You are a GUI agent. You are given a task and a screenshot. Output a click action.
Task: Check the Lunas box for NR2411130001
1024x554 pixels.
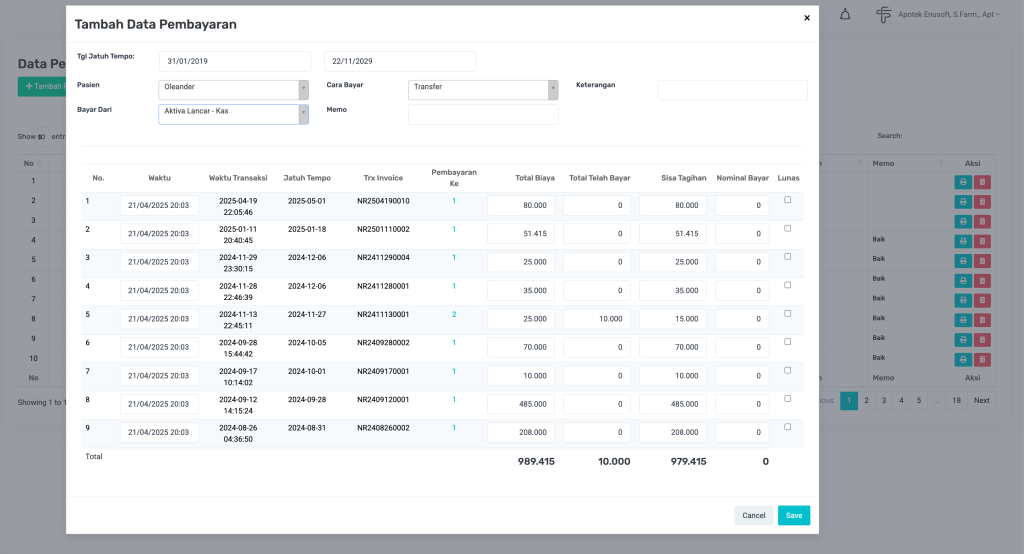point(788,314)
